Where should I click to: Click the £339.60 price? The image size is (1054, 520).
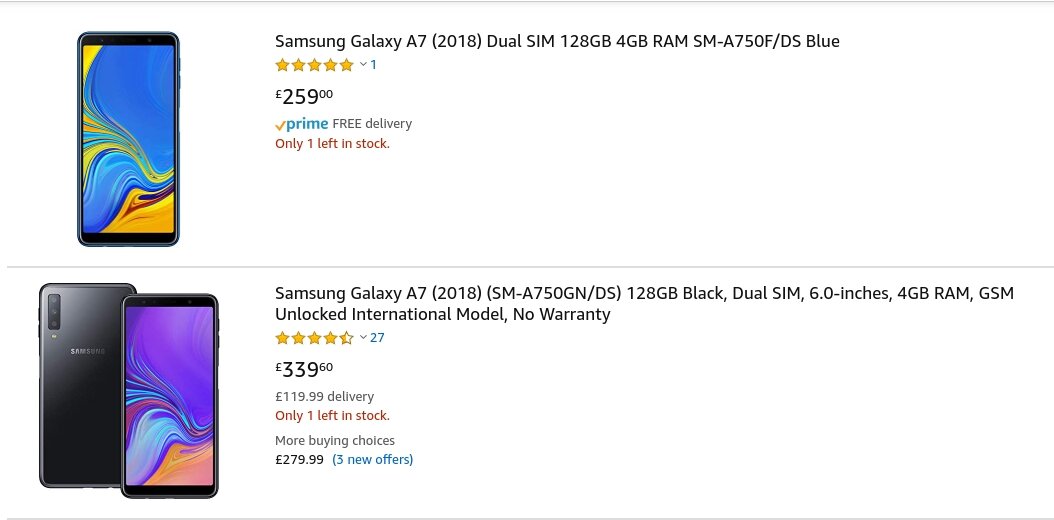[x=304, y=370]
